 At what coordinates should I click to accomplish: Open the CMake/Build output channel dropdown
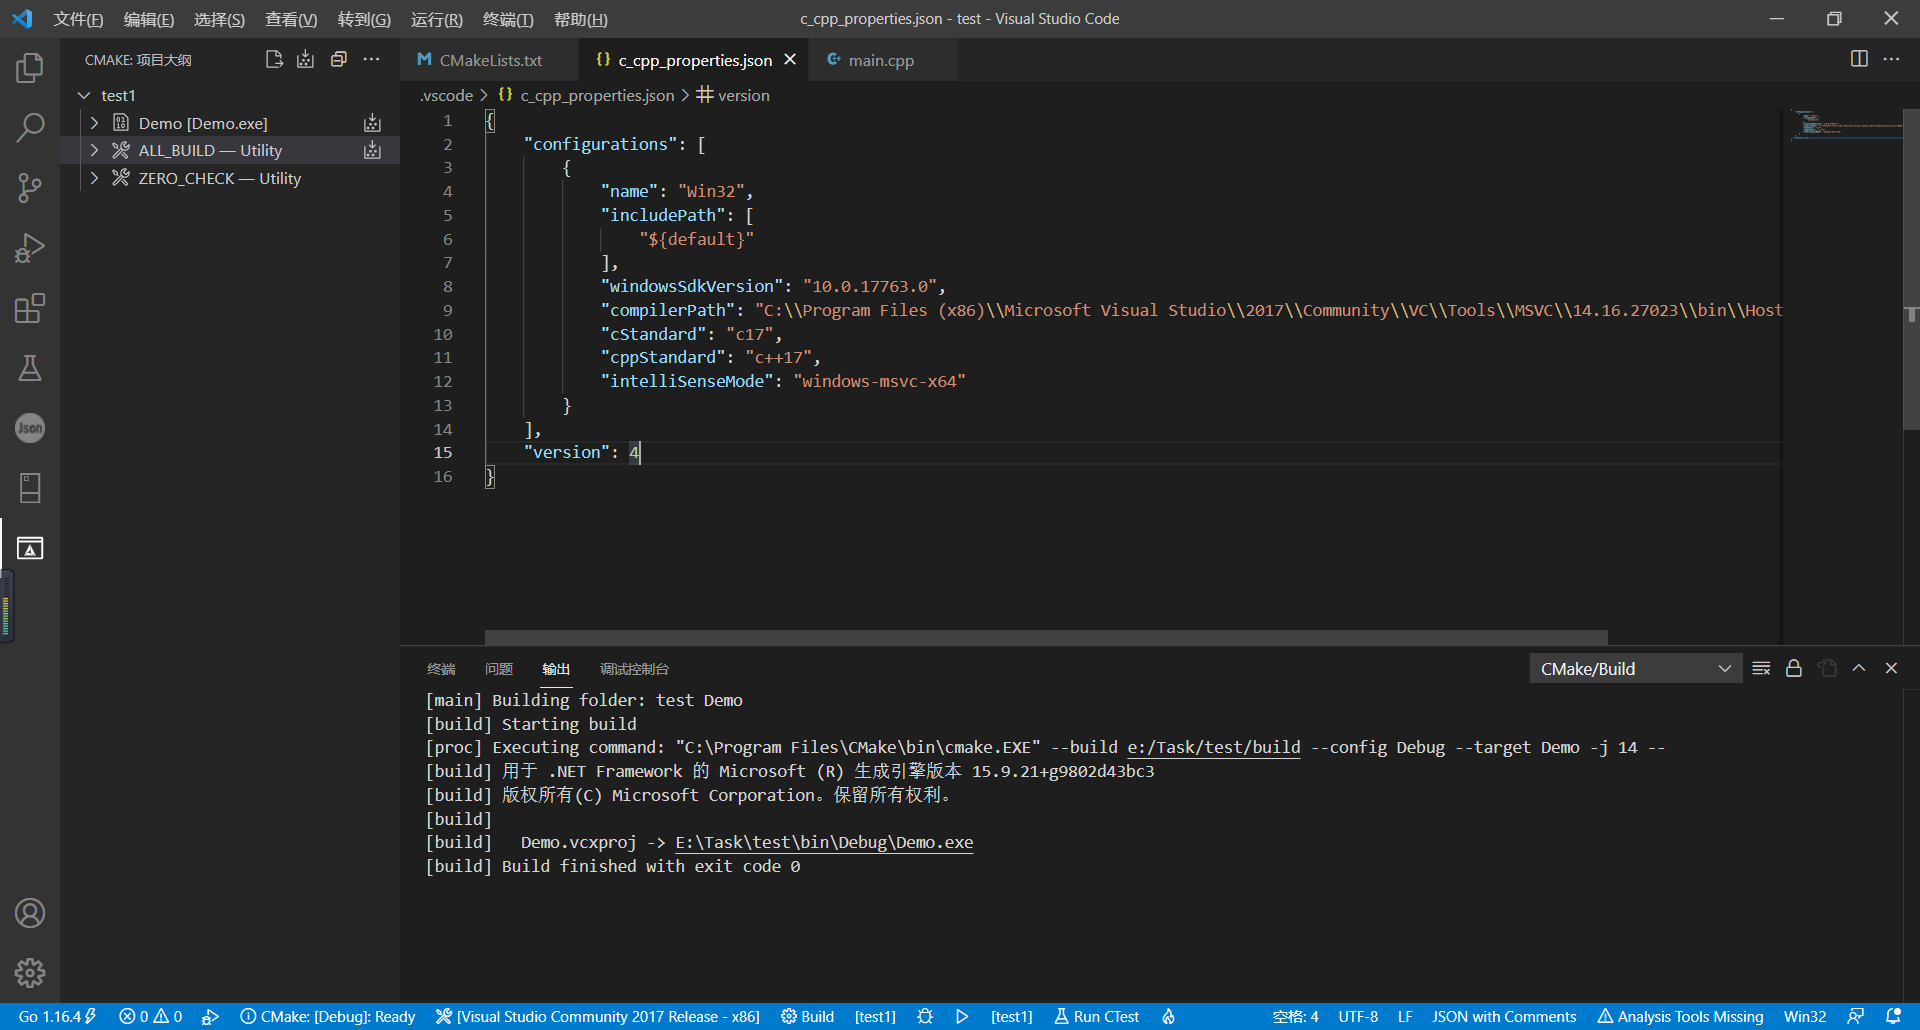1635,668
